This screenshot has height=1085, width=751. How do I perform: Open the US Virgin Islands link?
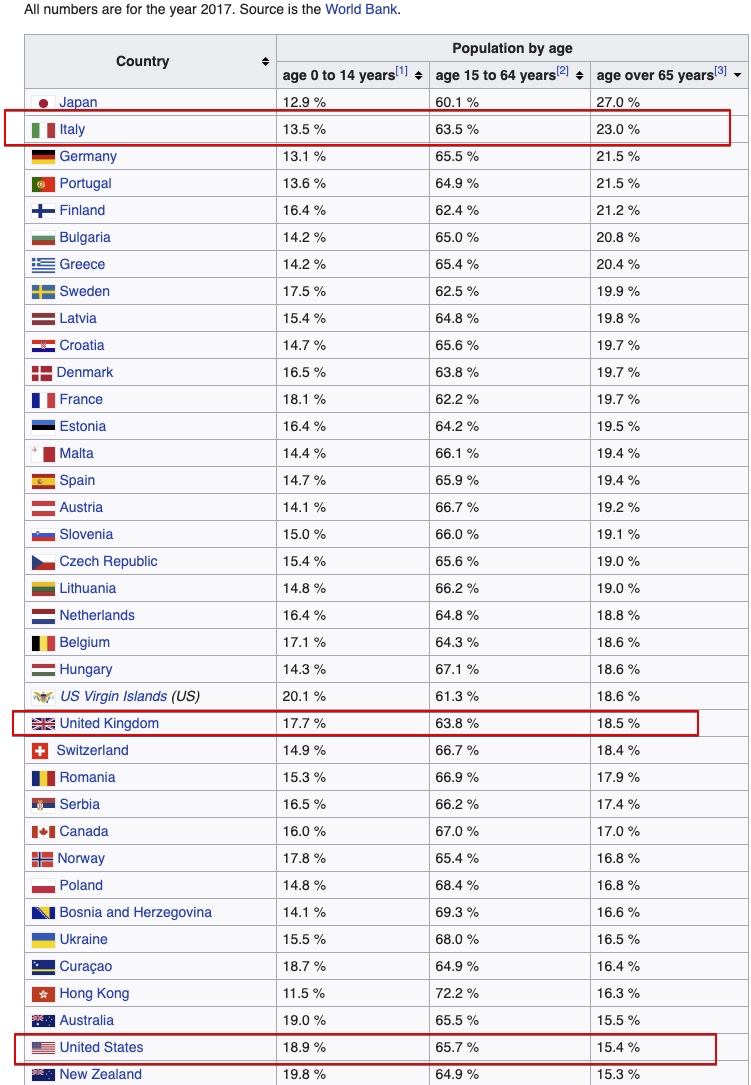click(113, 697)
